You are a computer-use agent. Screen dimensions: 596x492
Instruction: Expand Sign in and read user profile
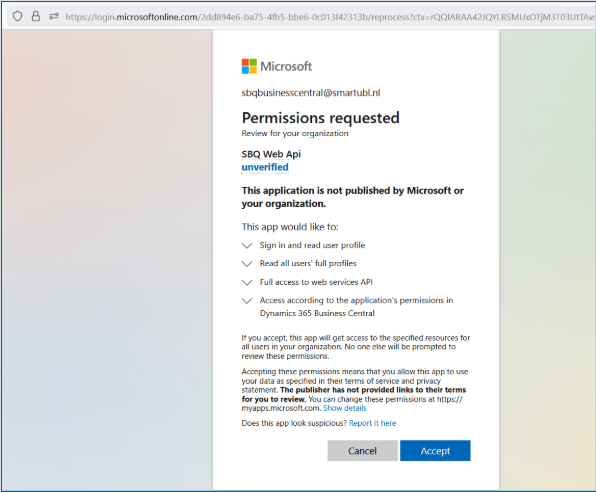tap(247, 246)
